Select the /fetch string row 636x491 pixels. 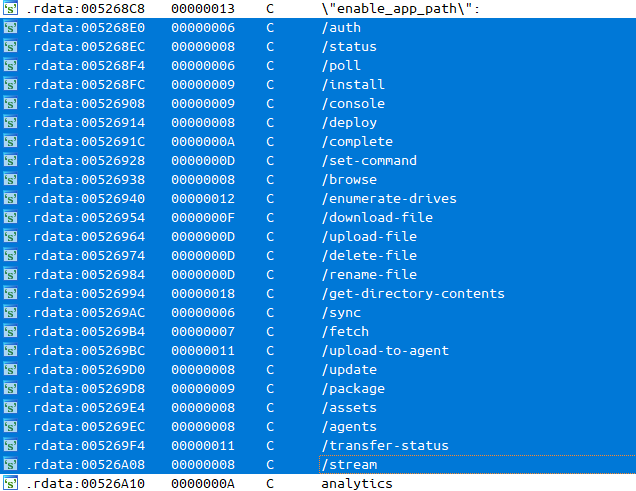click(x=345, y=332)
